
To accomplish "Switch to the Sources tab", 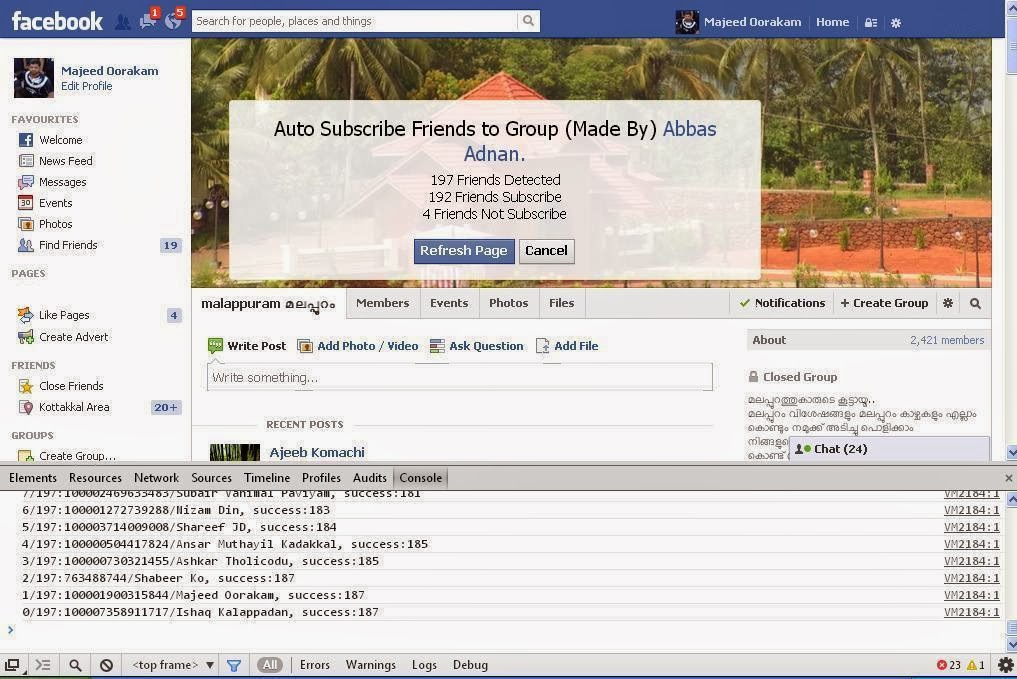I will click(x=211, y=478).
